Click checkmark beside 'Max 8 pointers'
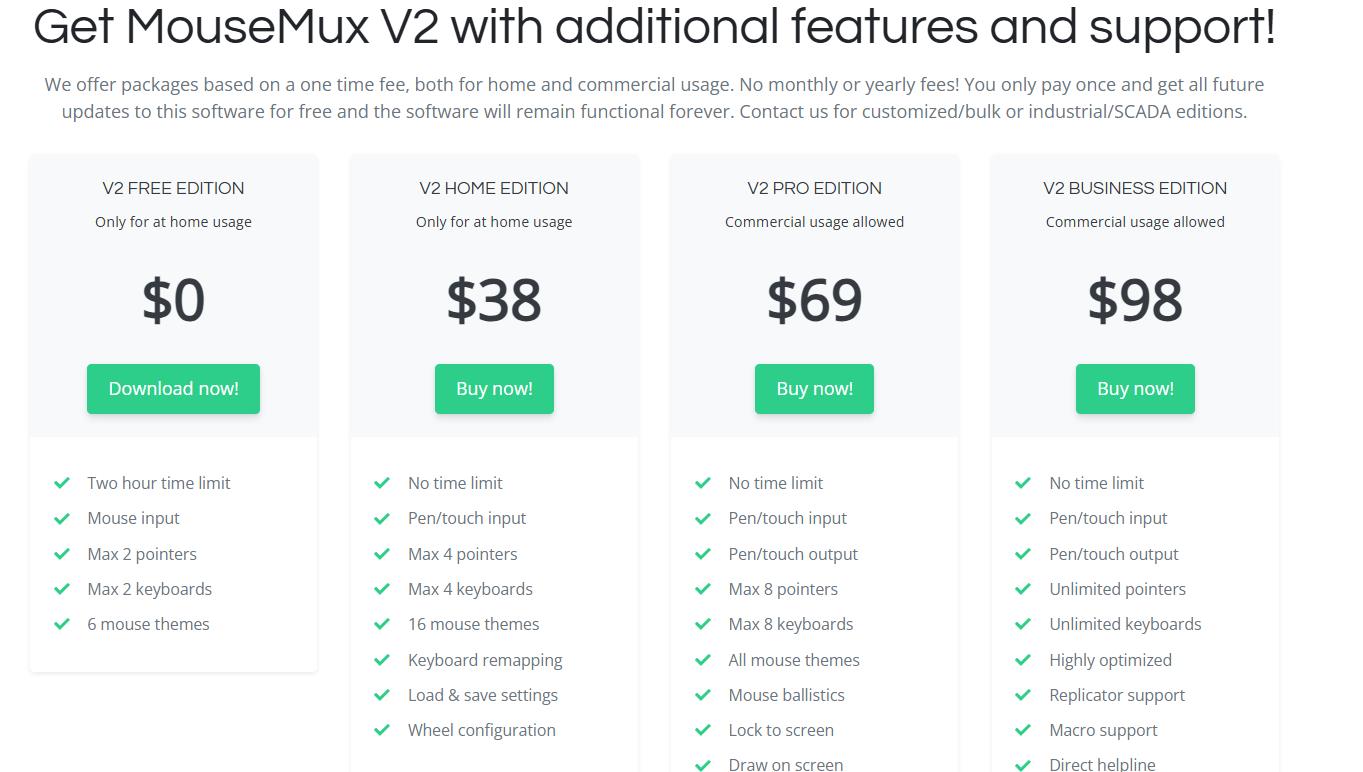This screenshot has height=772, width=1363. click(x=702, y=589)
